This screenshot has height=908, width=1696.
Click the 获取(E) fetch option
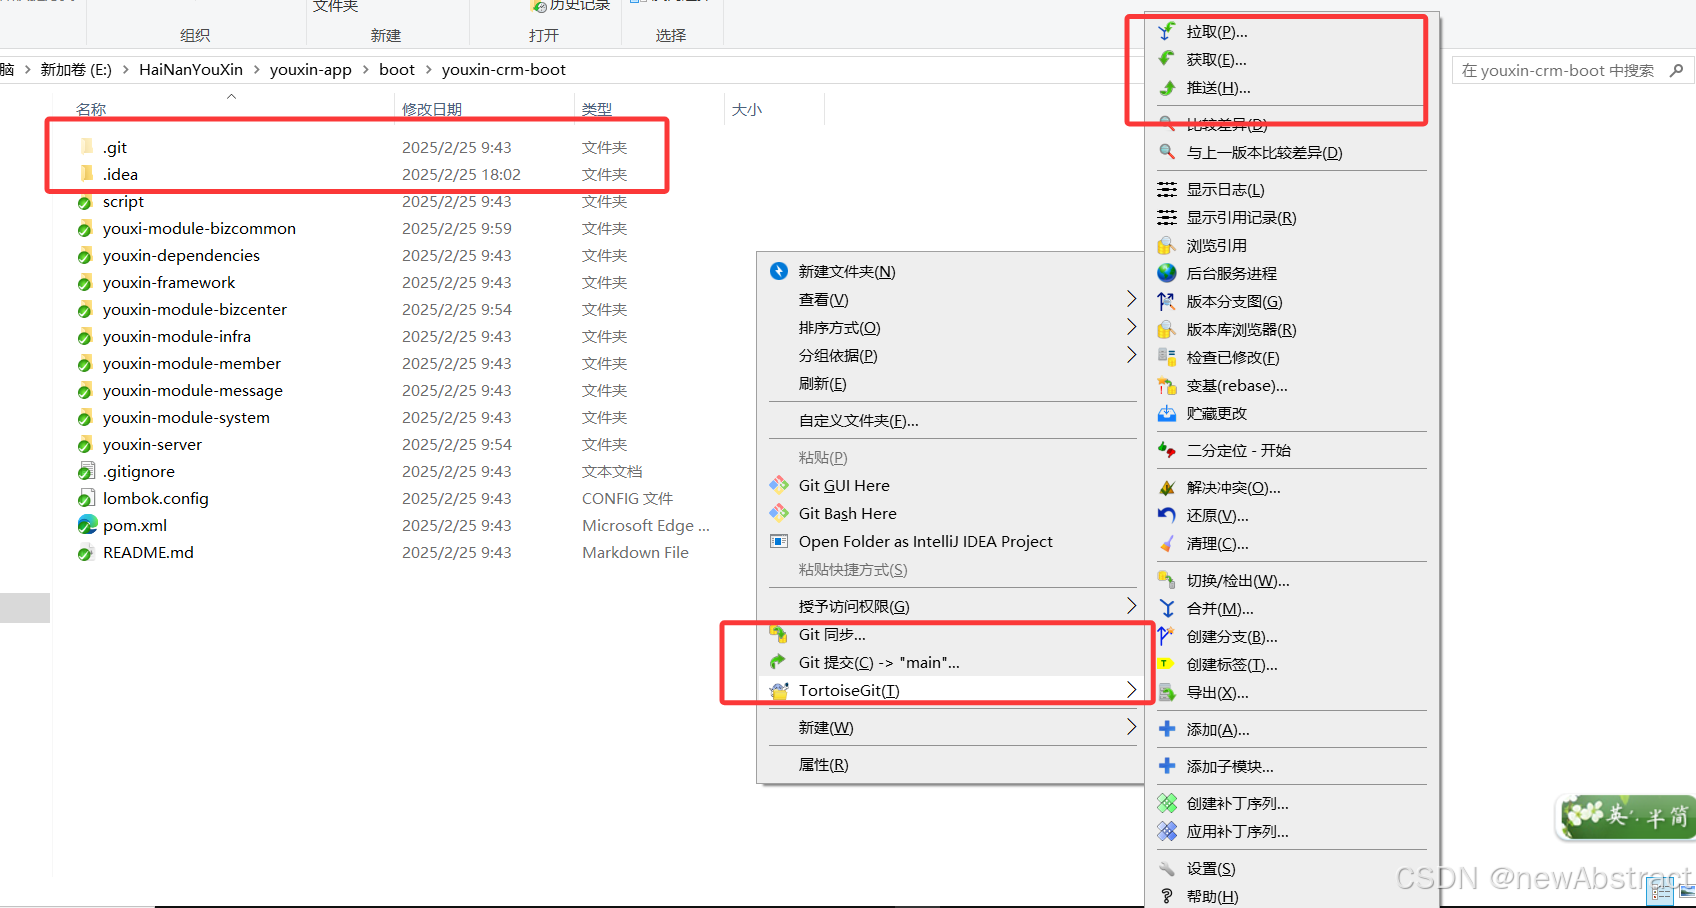pyautogui.click(x=1212, y=59)
